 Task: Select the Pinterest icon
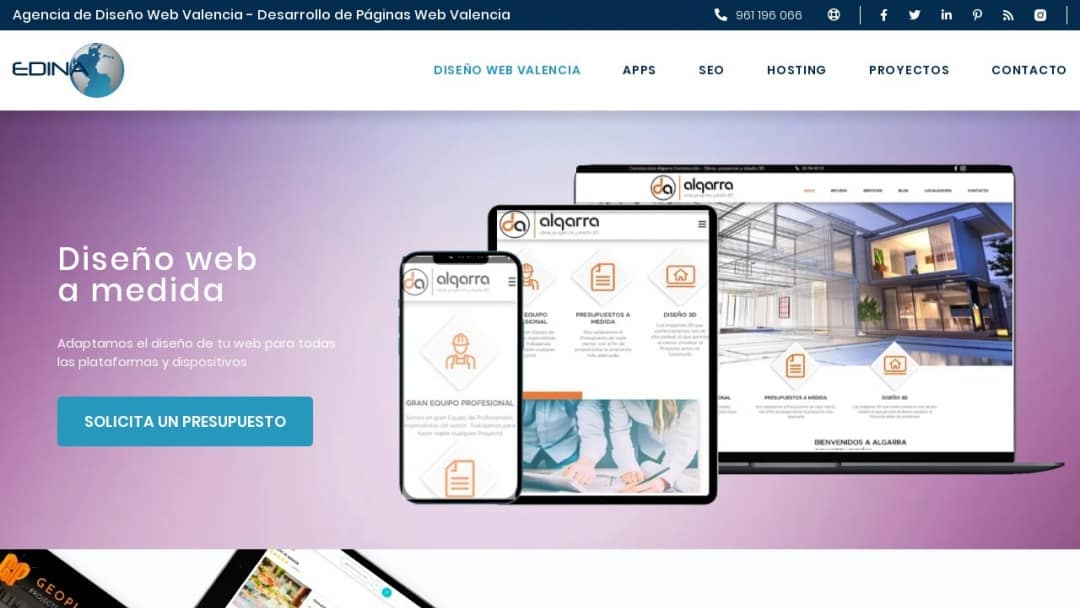coord(977,14)
